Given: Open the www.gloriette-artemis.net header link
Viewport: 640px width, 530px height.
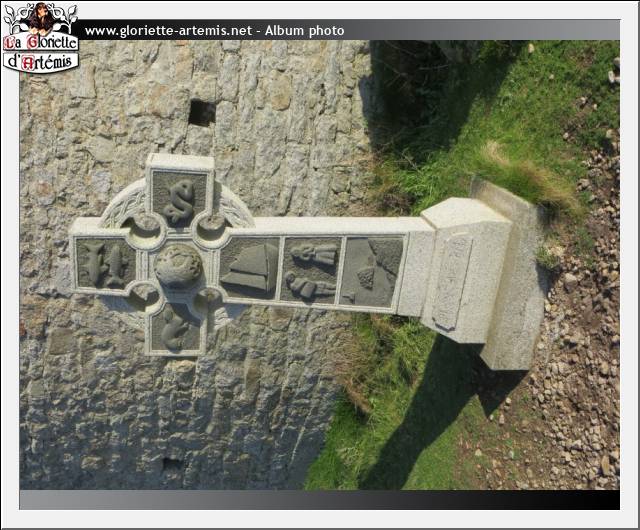Looking at the screenshot, I should pos(168,31).
